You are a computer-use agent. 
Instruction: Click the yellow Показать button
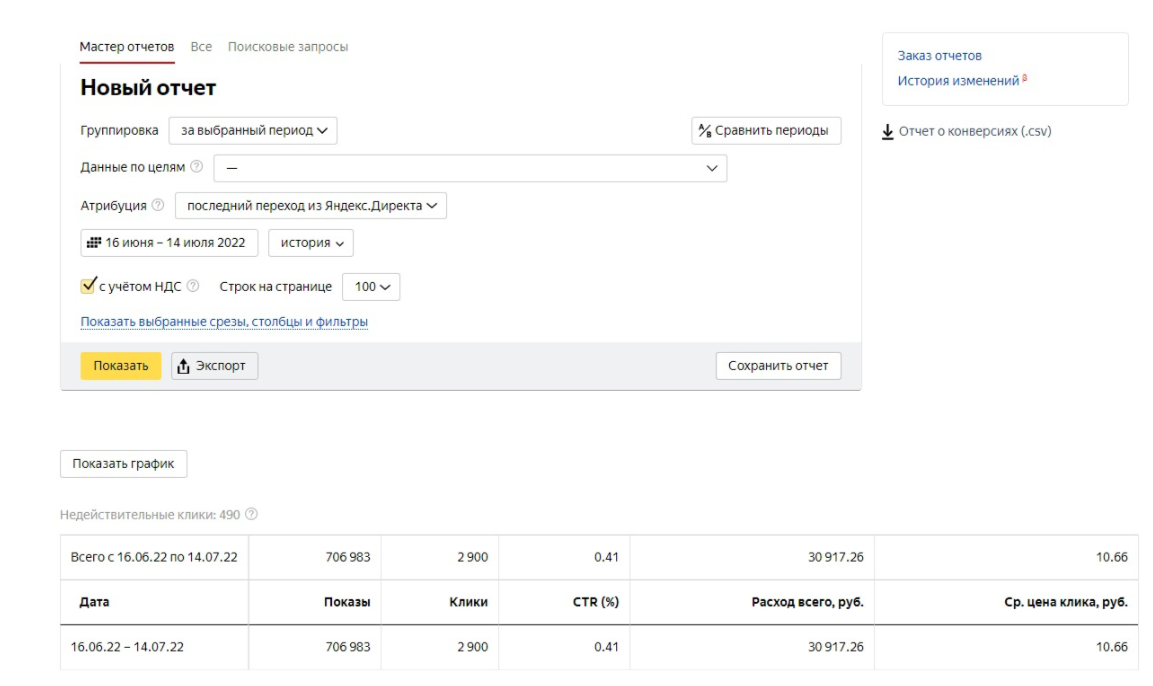click(121, 366)
